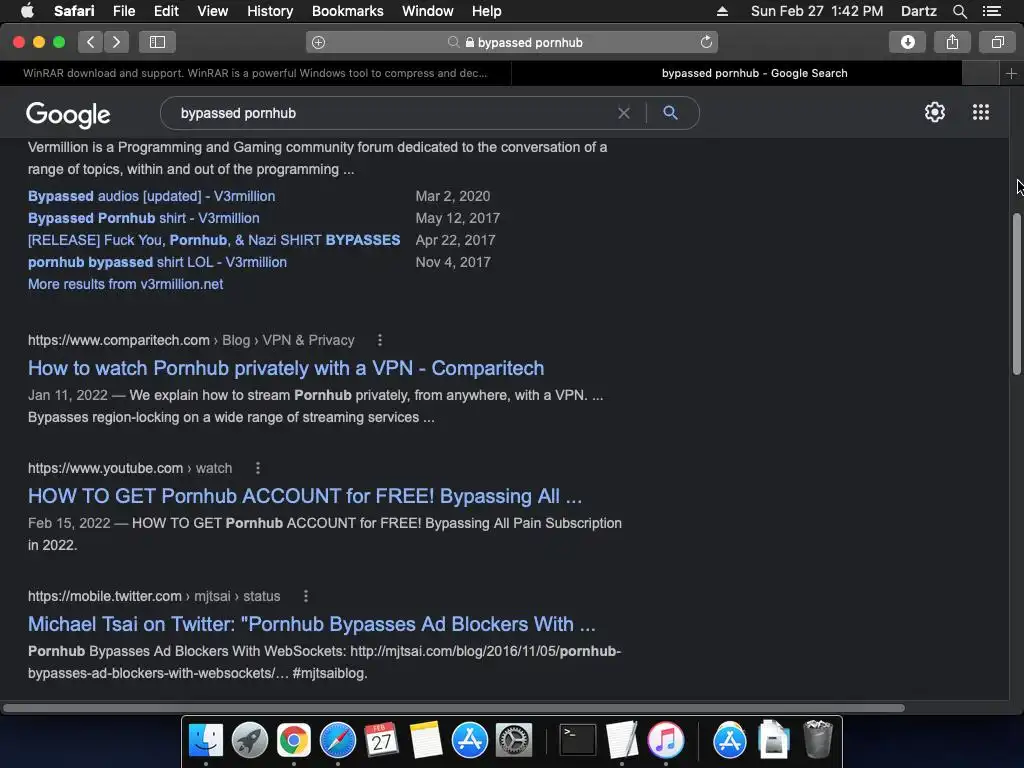The height and width of the screenshot is (768, 1024).
Task: Open more options for Twitter result
Action: pyautogui.click(x=306, y=596)
